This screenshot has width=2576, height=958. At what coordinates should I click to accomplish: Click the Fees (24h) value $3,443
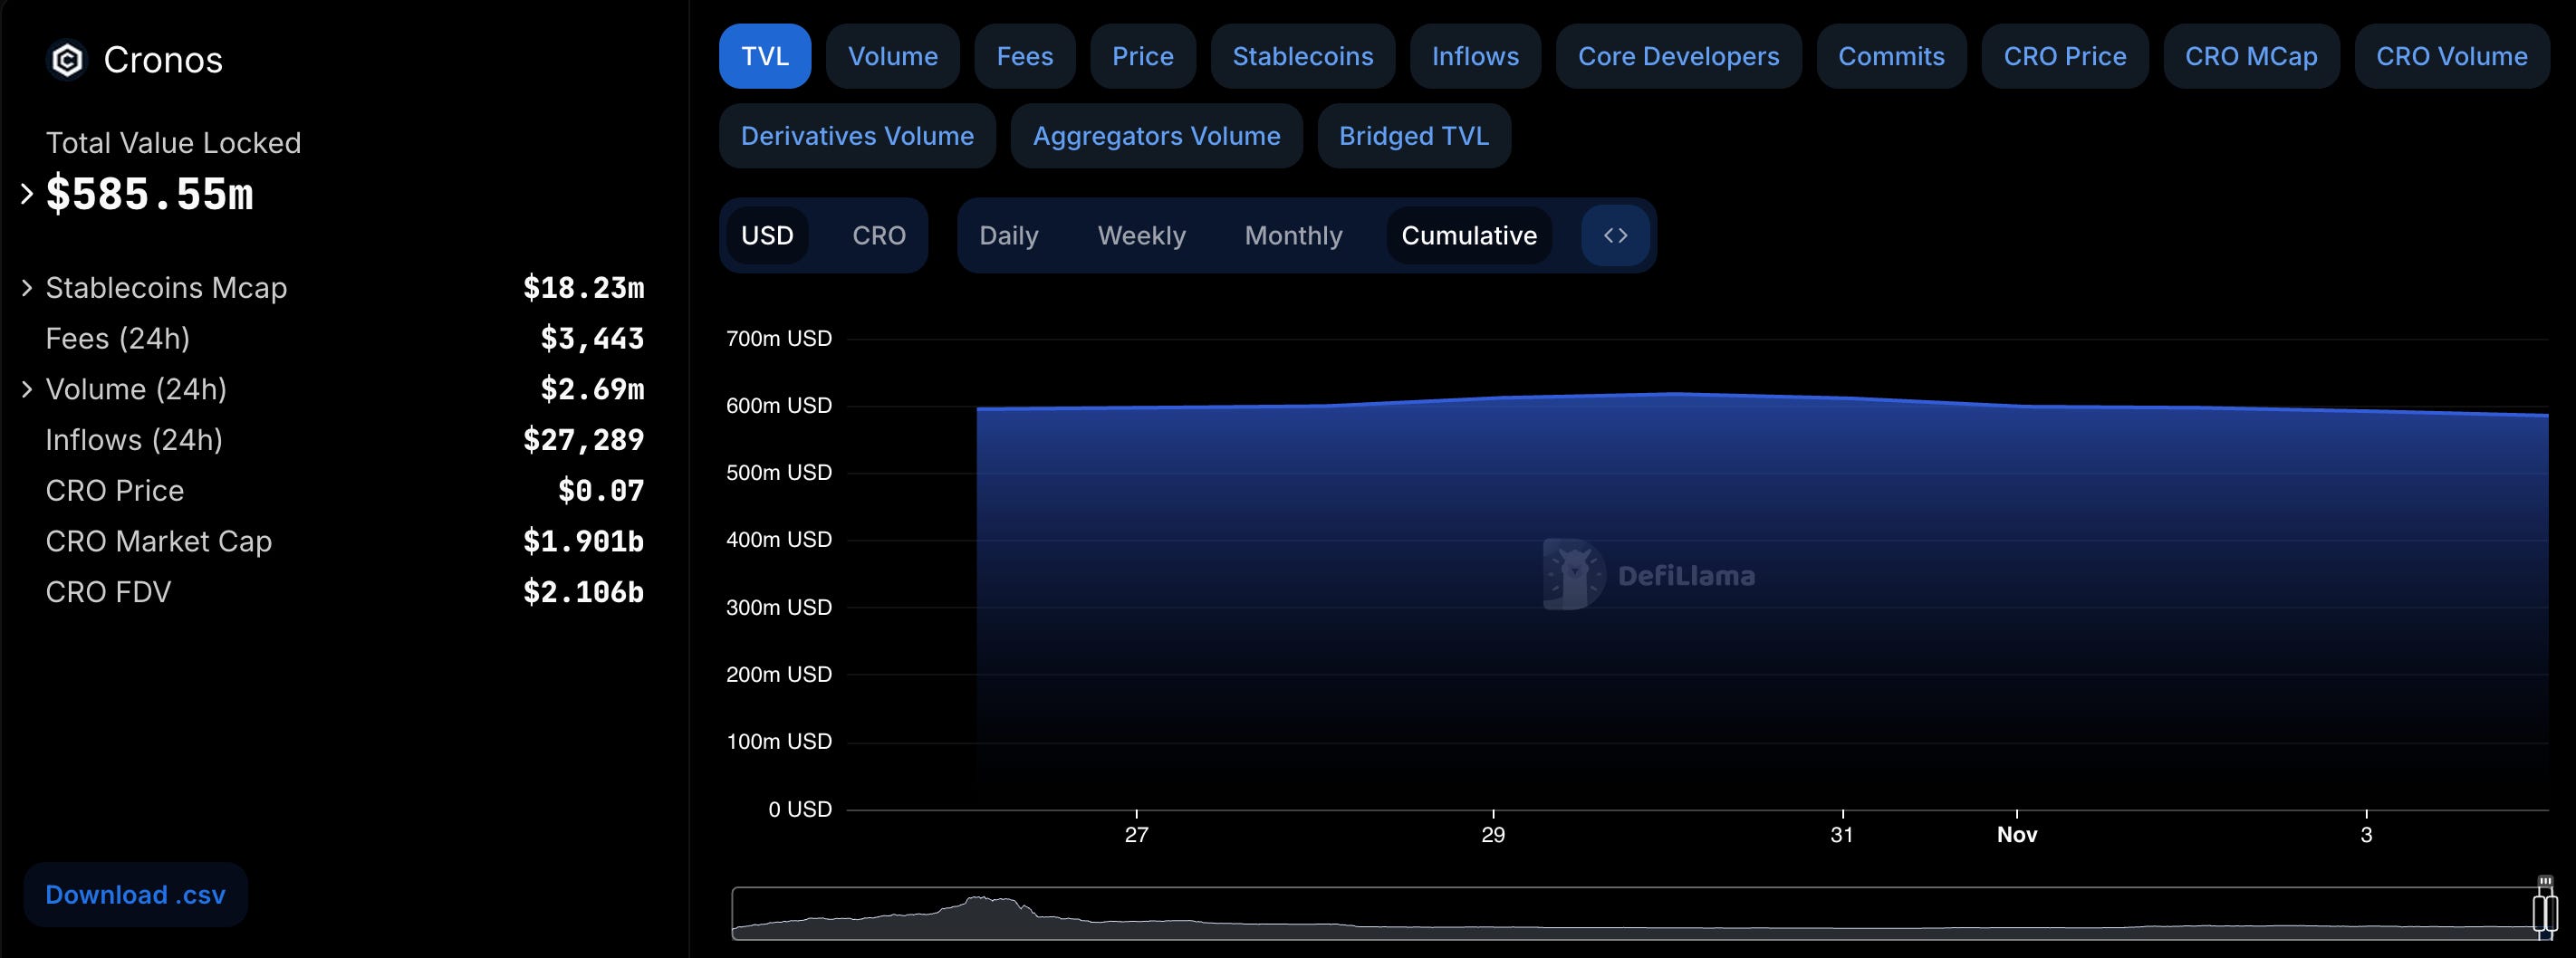pos(592,339)
